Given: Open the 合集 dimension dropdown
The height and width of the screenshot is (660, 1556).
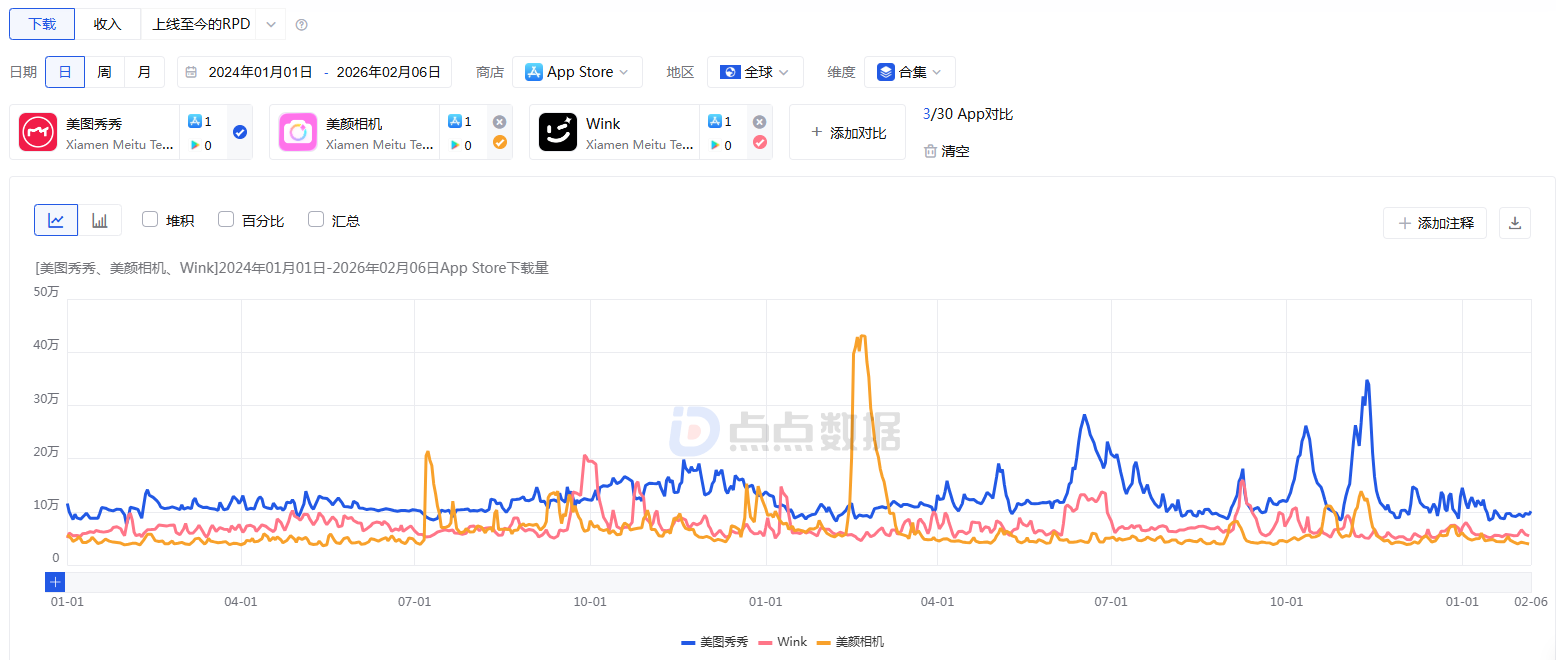Looking at the screenshot, I should [909, 72].
